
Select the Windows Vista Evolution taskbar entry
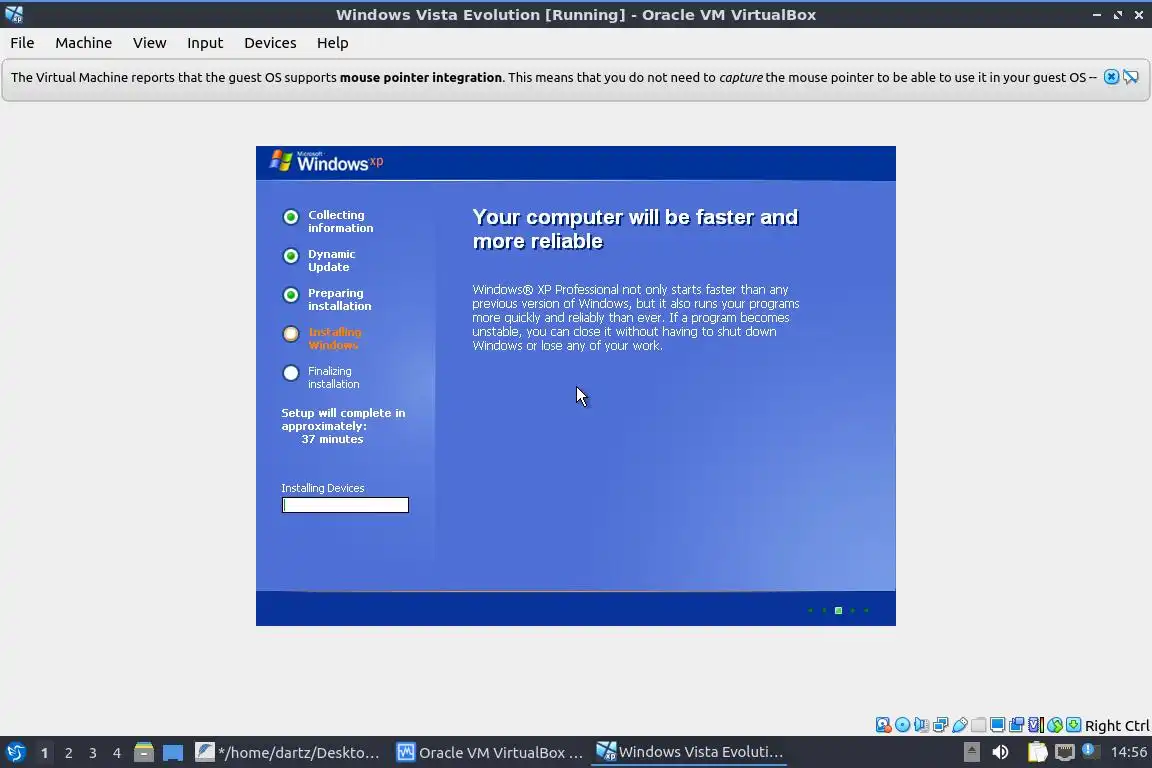pos(689,752)
